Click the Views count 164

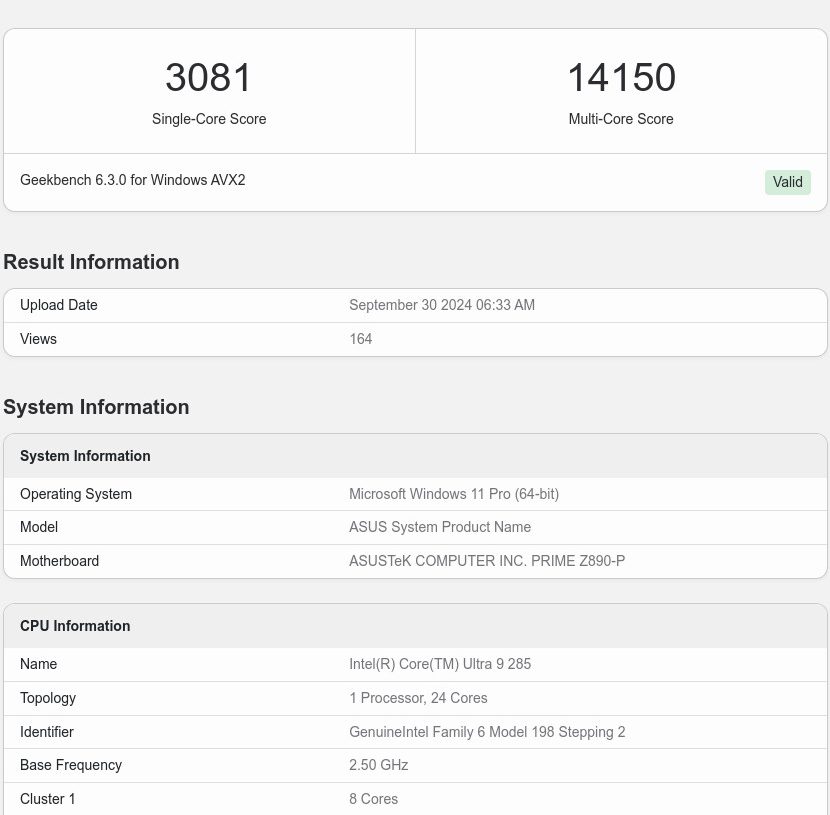coord(360,339)
